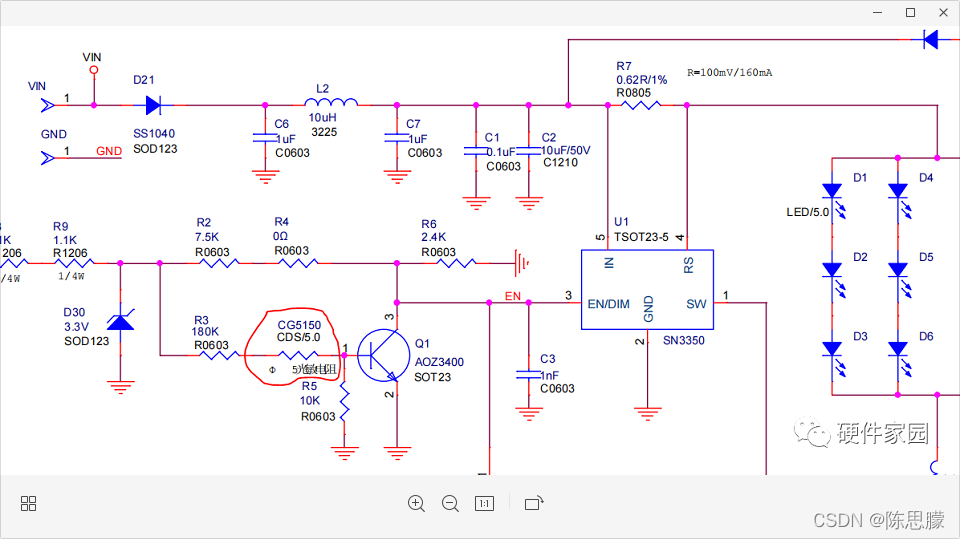The height and width of the screenshot is (539, 960).
Task: Click the LED/5.0 label
Action: [x=808, y=212]
